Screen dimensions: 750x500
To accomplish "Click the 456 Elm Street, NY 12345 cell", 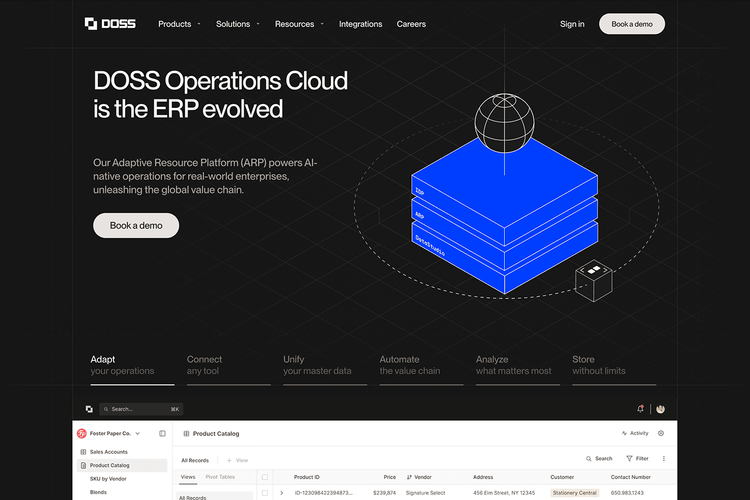I will pos(504,493).
